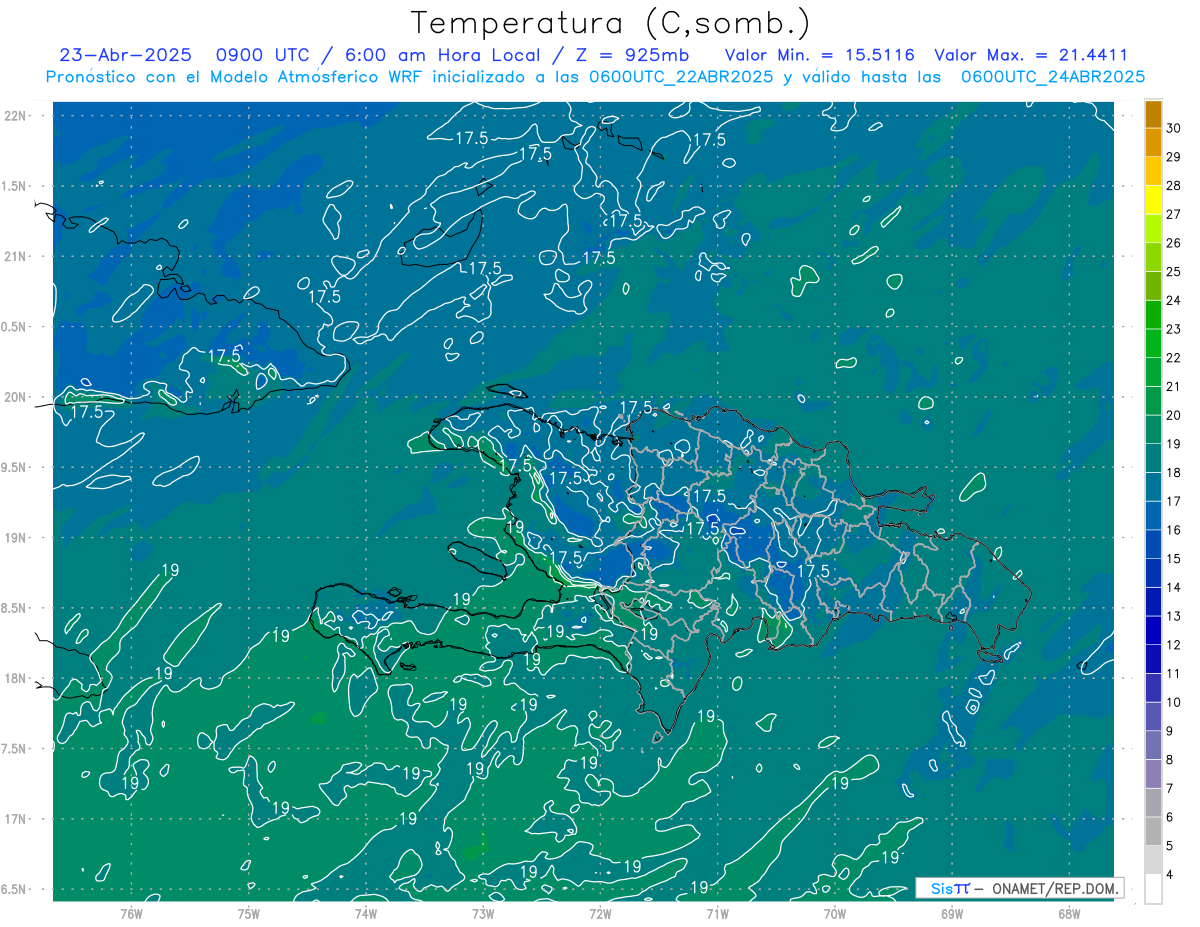Click the "68W" longitude axis label
Image resolution: width=1200 pixels, height=927 pixels.
[1068, 913]
